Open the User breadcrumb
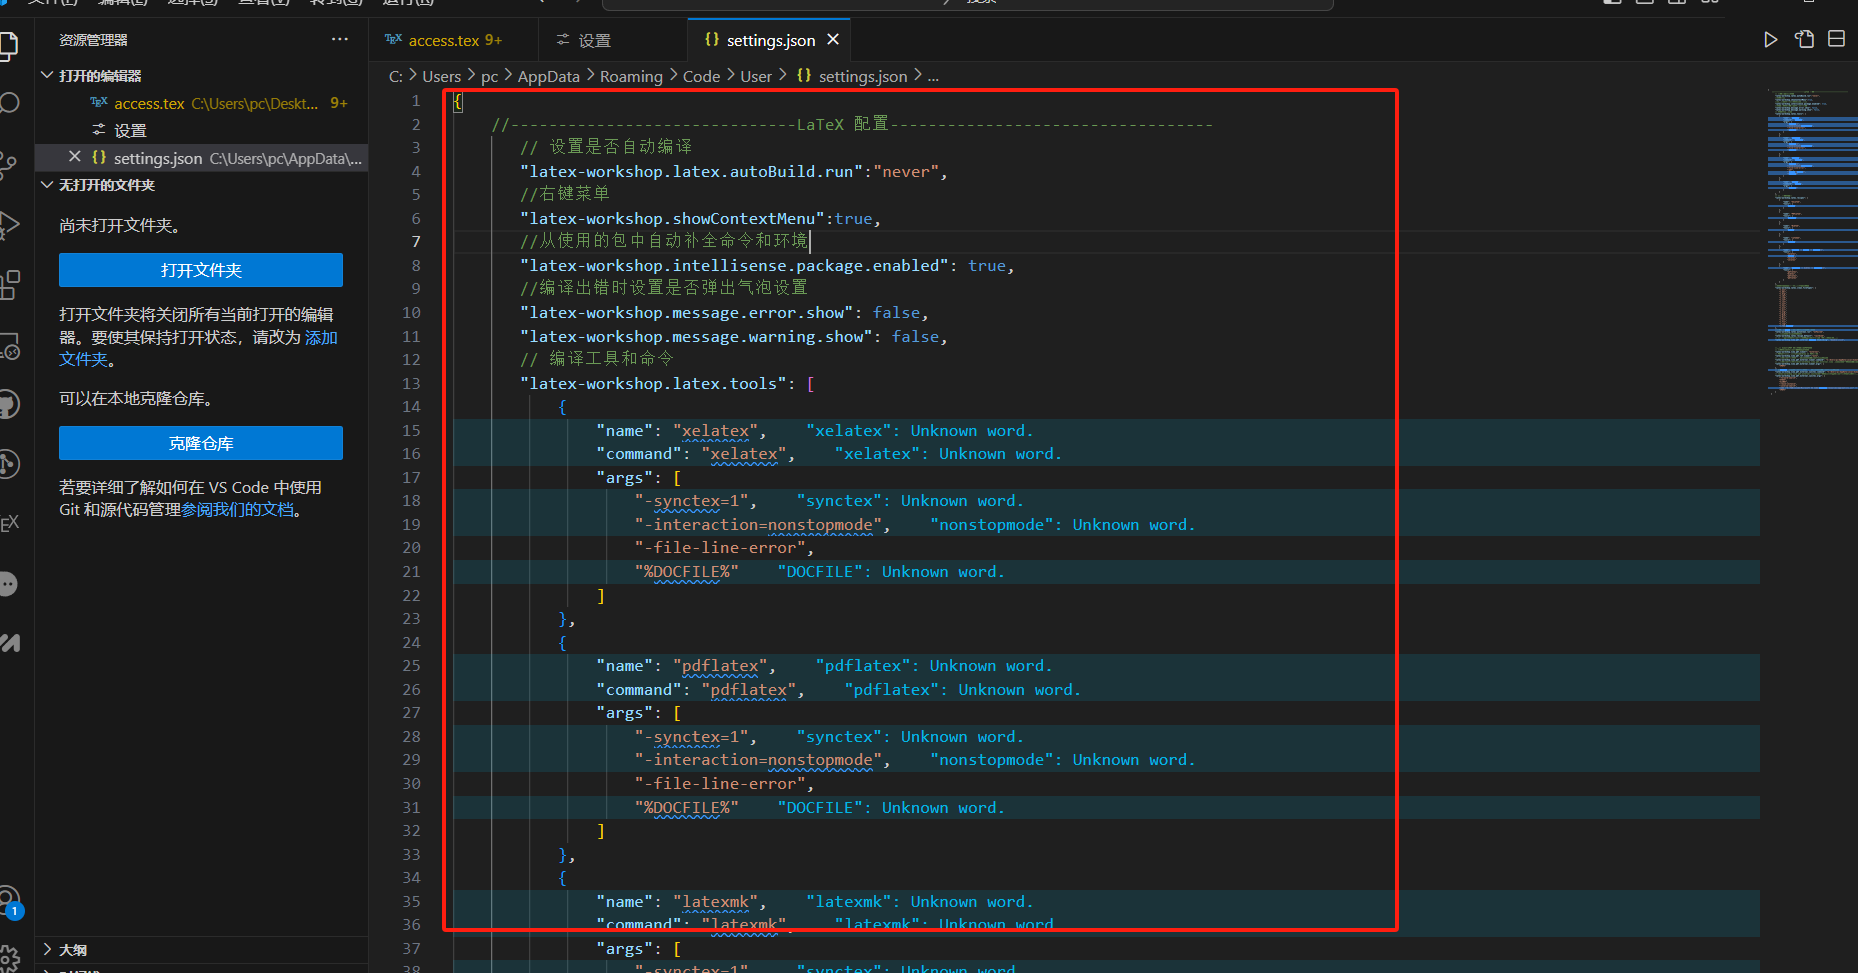 coord(756,76)
